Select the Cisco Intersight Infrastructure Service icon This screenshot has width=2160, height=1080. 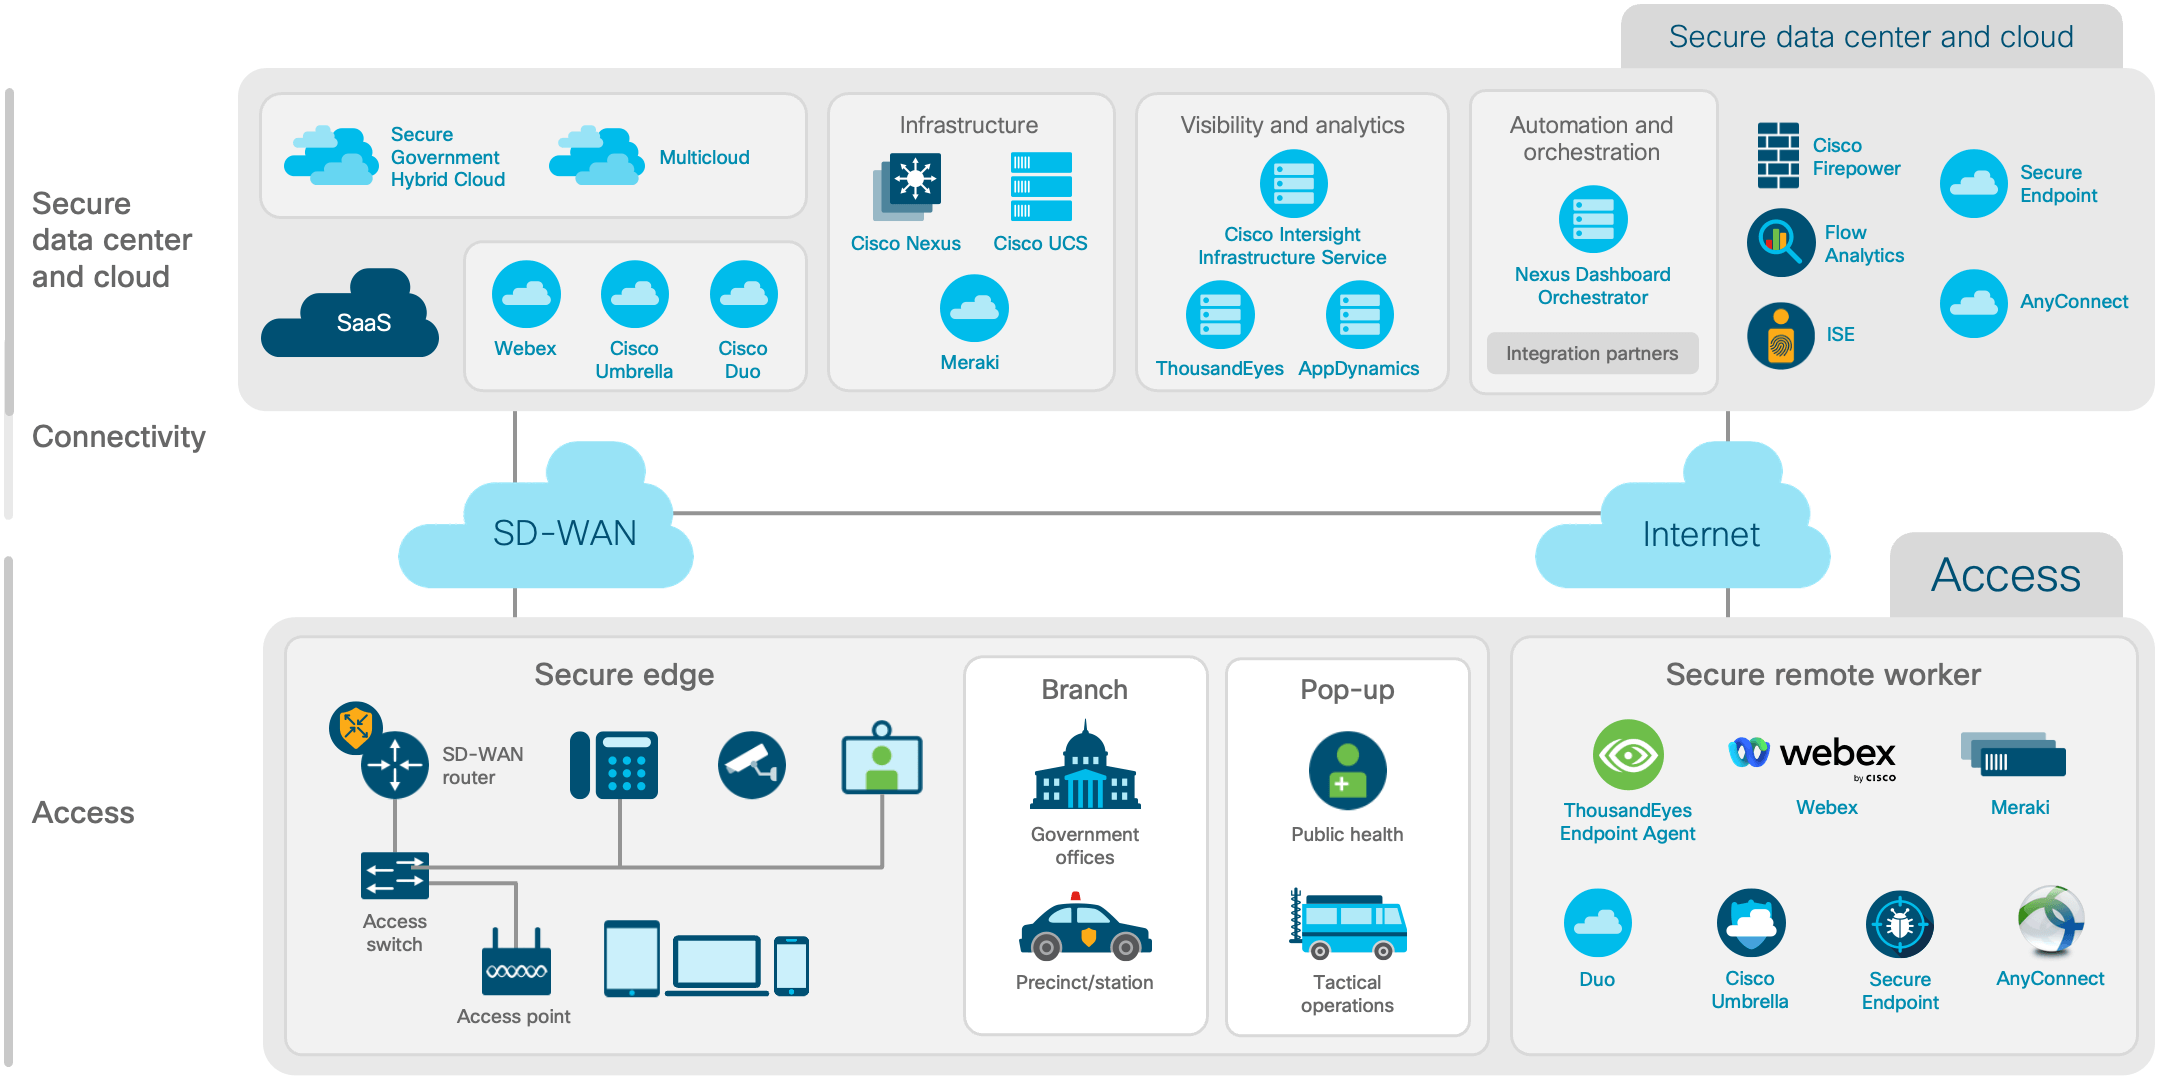1294,184
